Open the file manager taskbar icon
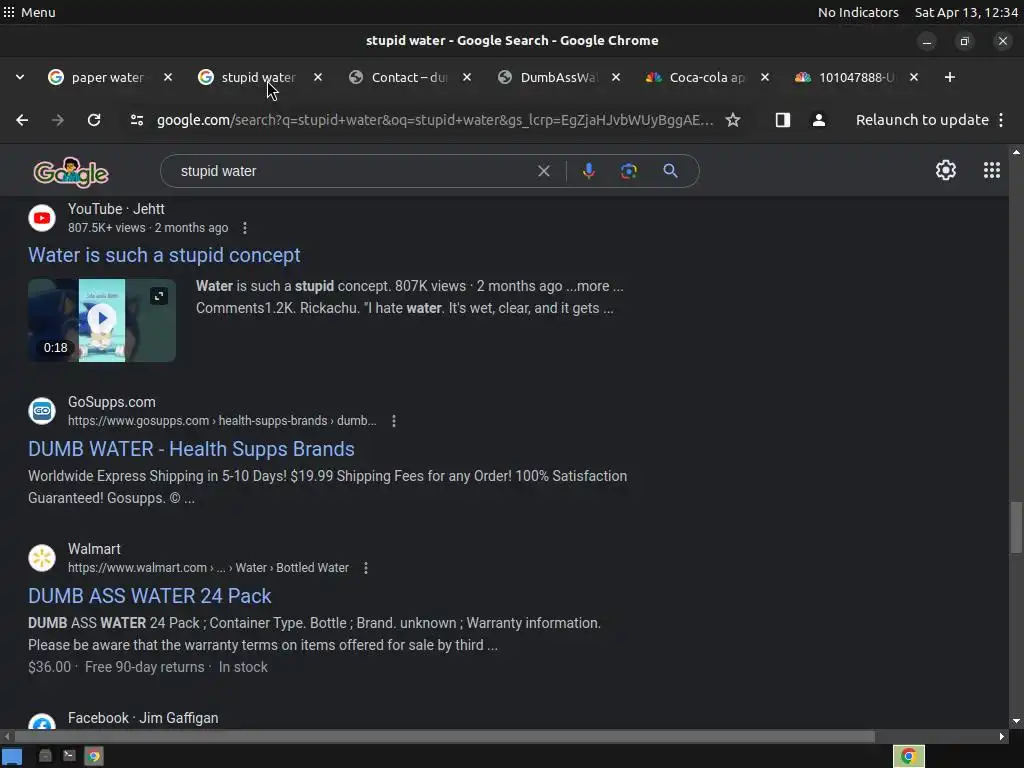1024x768 pixels. point(45,756)
